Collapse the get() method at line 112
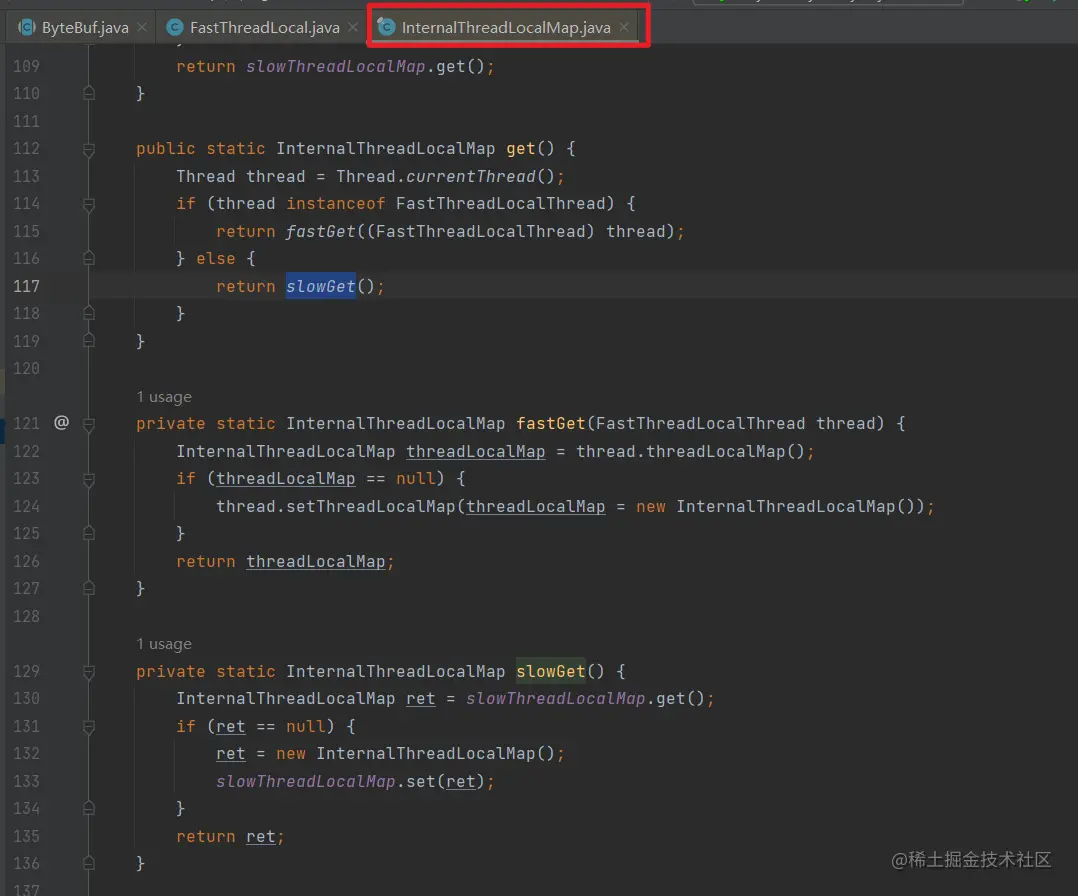The width and height of the screenshot is (1078, 896). 89,149
